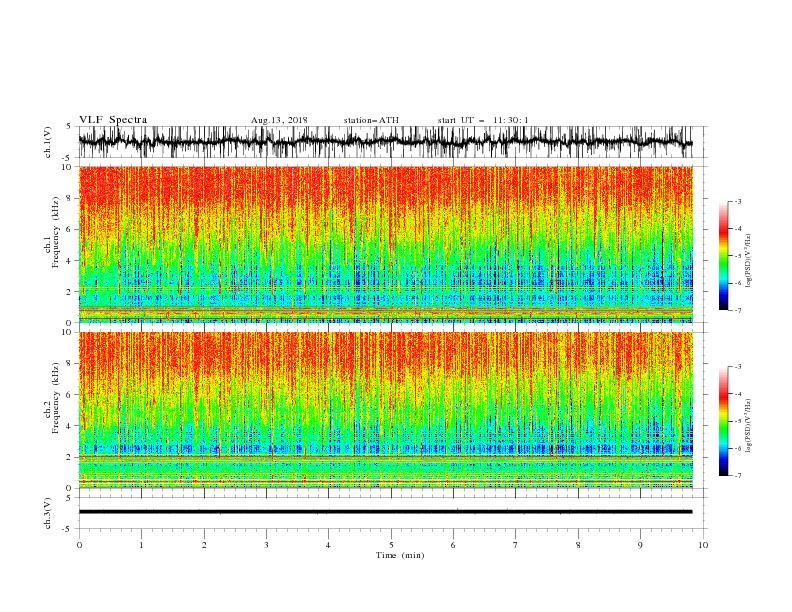Click the "1" tick on the time axis
This screenshot has width=792, height=612.
141,545
